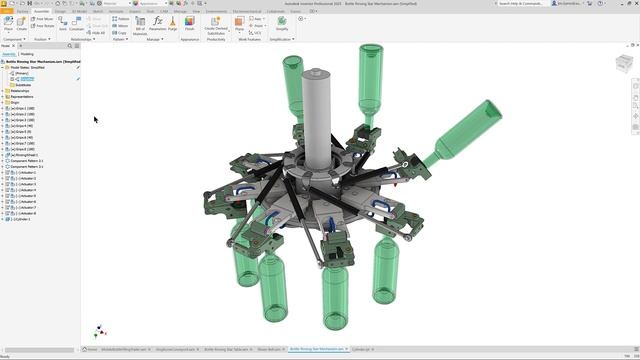
Task: Activate the Constrain tool
Action: [x=76, y=24]
